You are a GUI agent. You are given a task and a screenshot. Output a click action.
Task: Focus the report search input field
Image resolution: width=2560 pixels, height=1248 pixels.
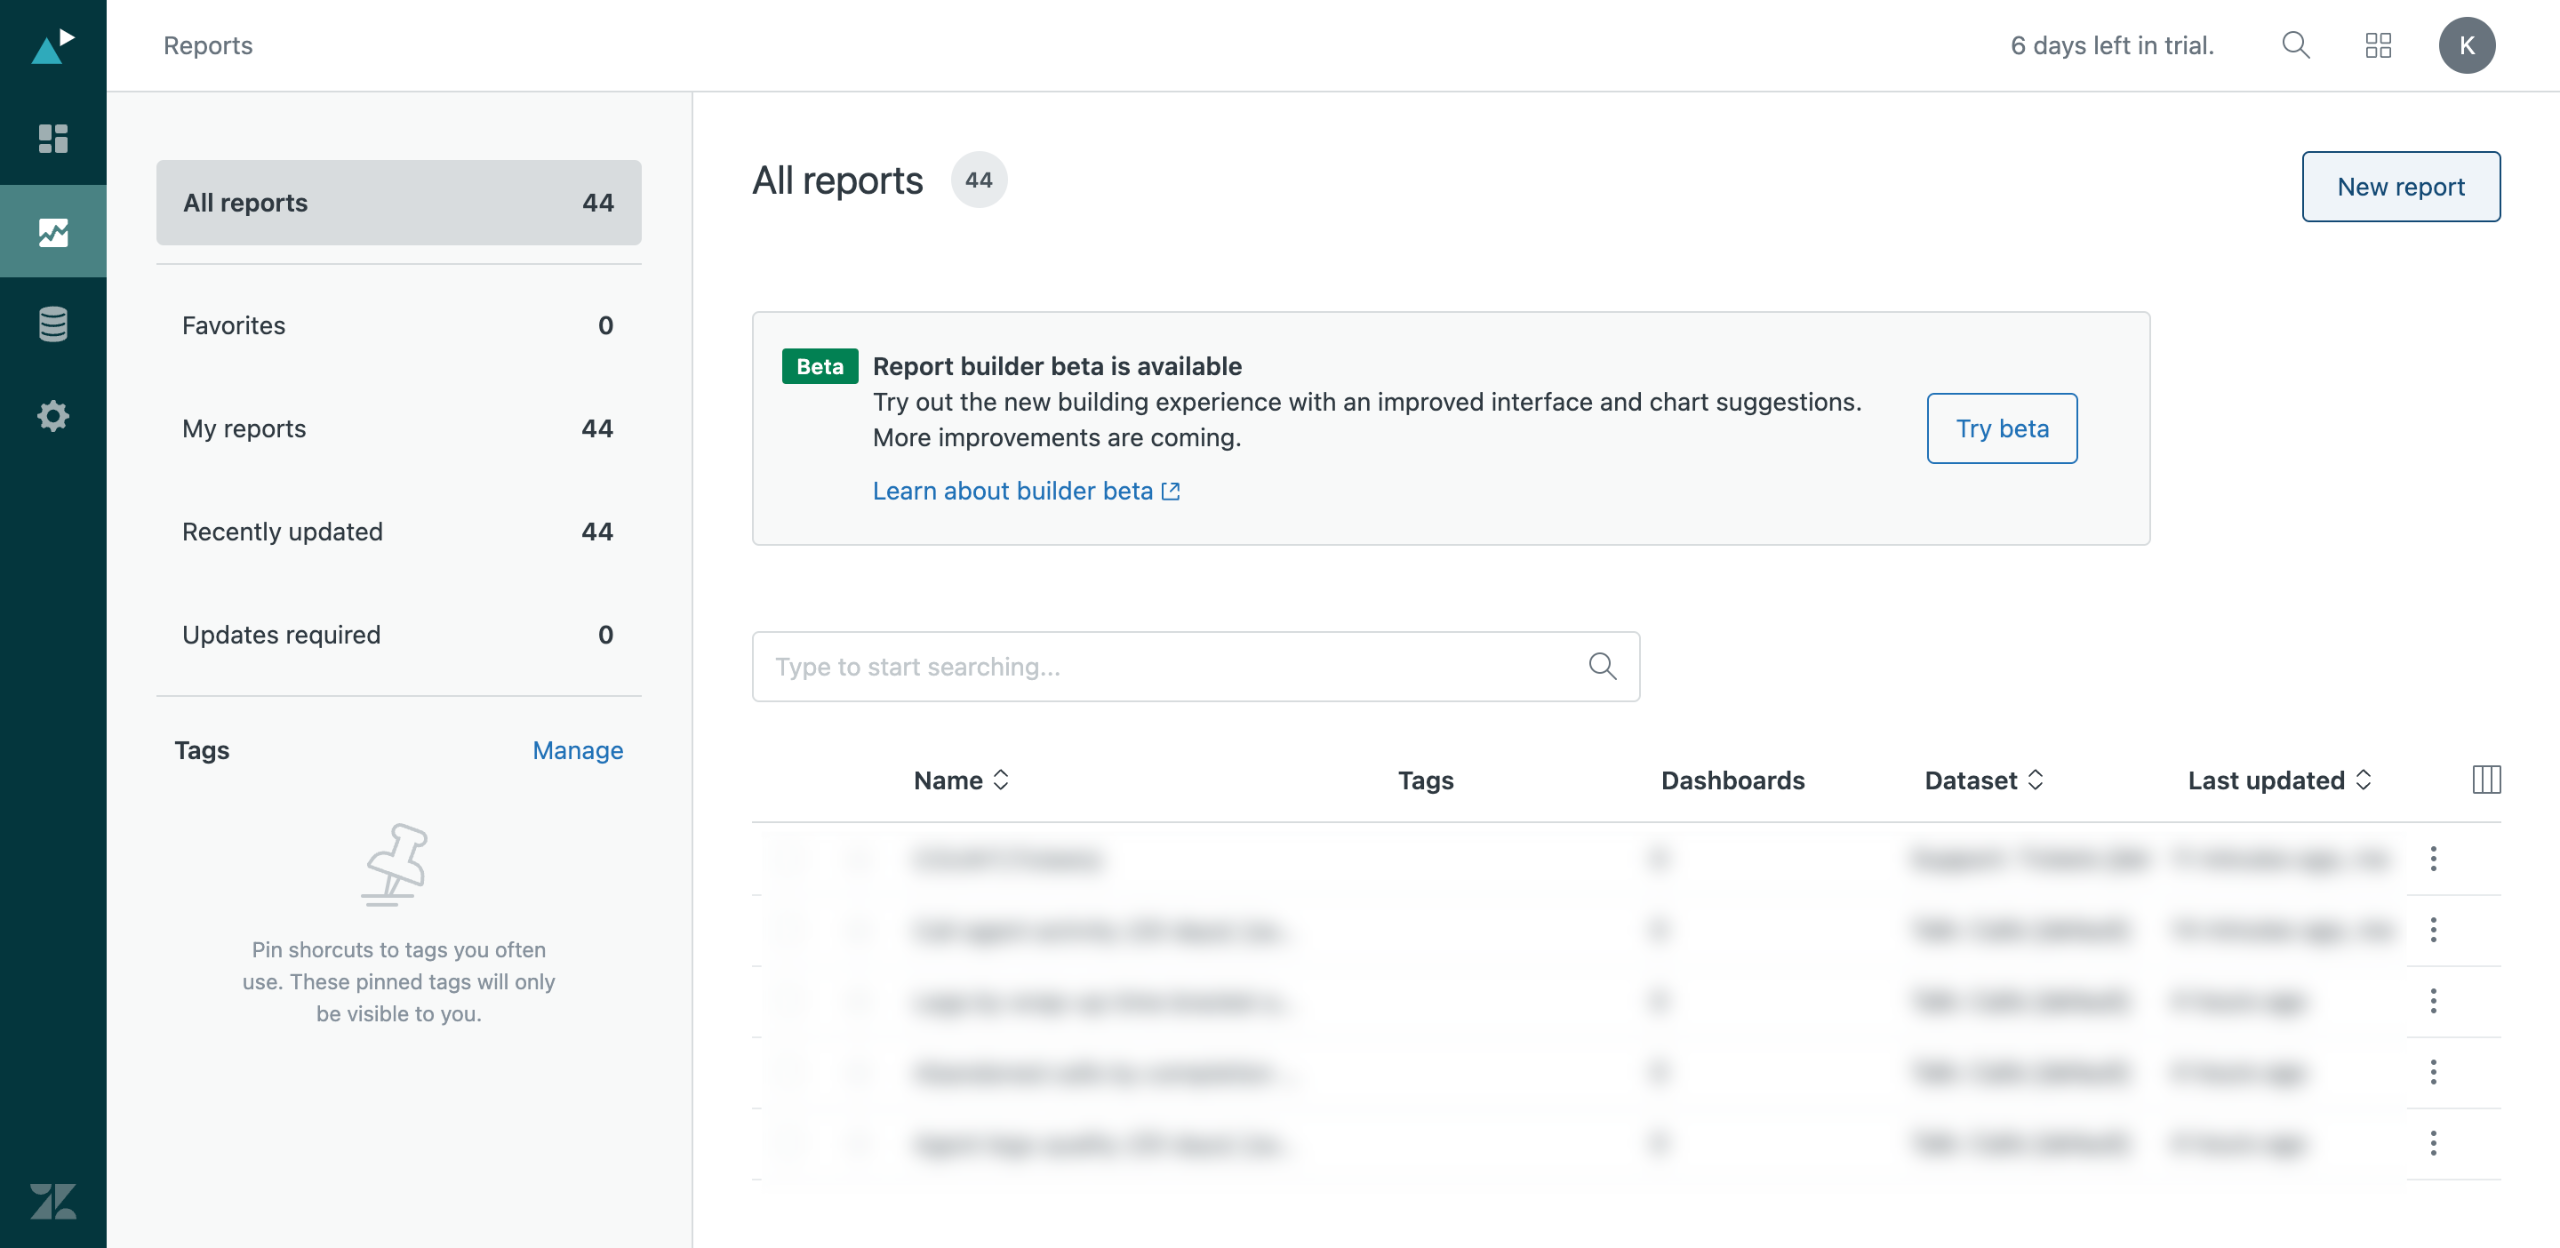pos(1170,667)
